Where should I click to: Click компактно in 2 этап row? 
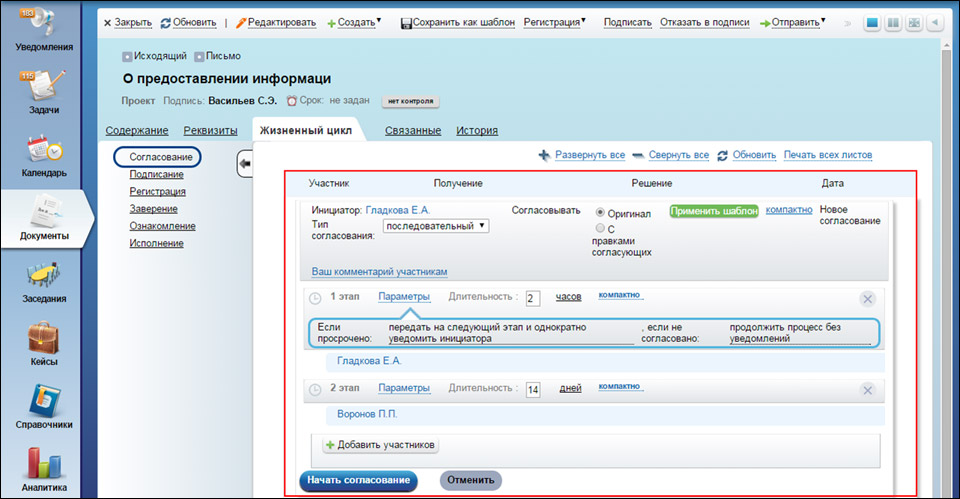pyautogui.click(x=620, y=386)
